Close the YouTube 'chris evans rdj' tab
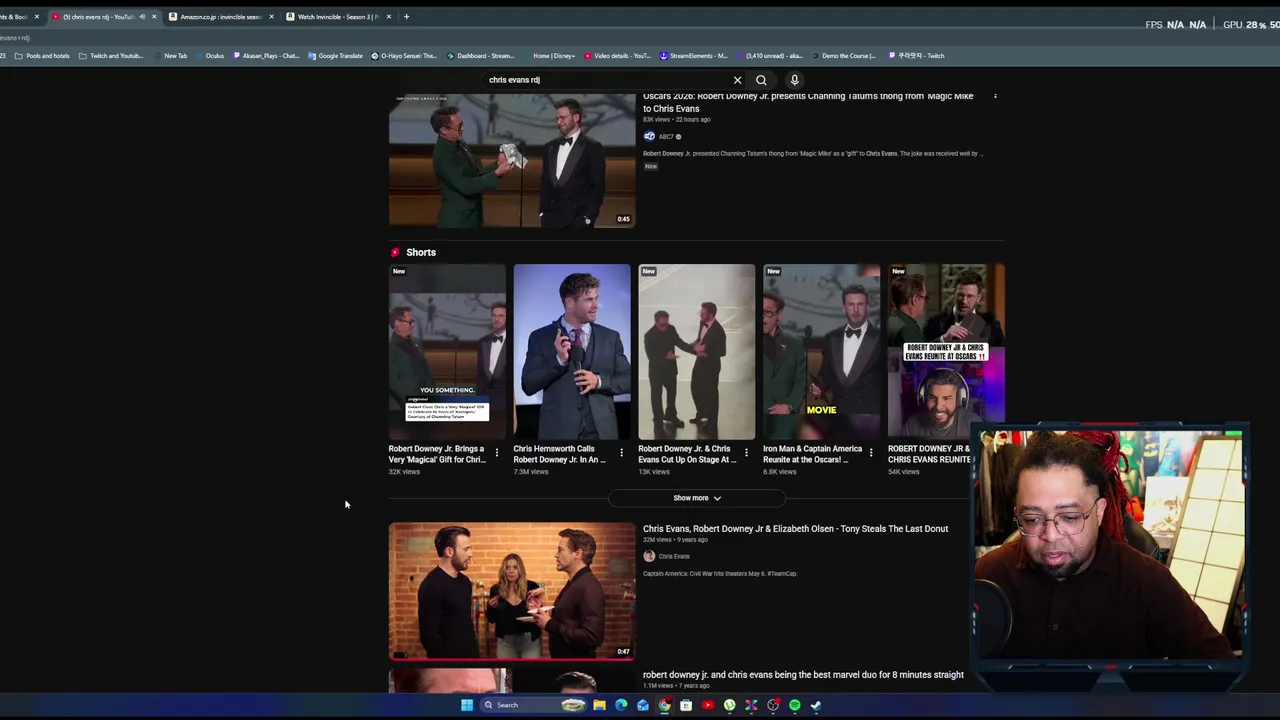This screenshot has height=720, width=1280. click(x=154, y=17)
